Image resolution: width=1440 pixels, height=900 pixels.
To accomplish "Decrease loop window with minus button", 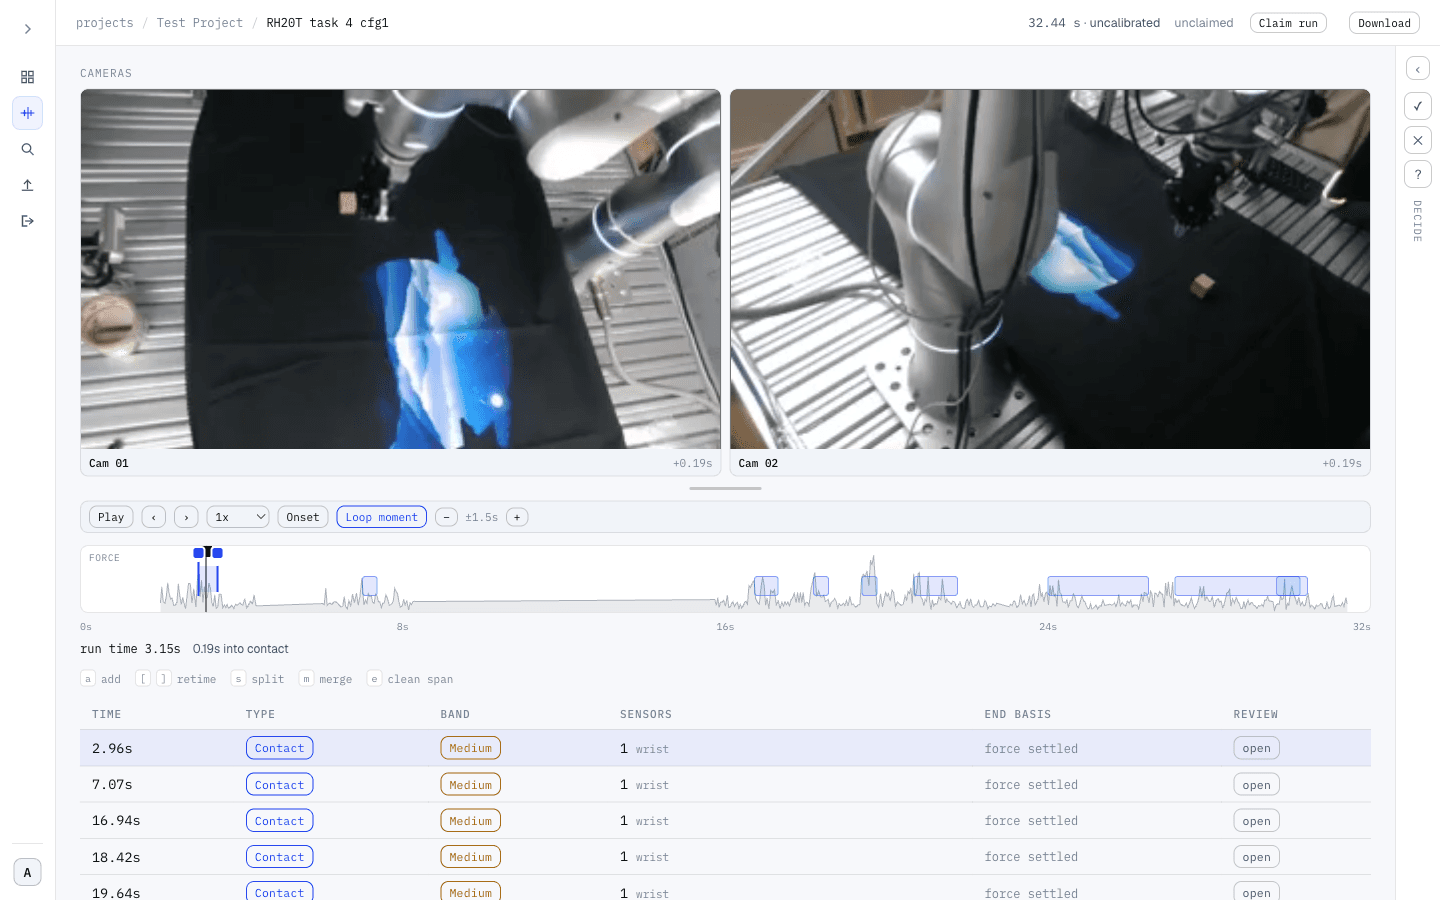I will (x=446, y=517).
